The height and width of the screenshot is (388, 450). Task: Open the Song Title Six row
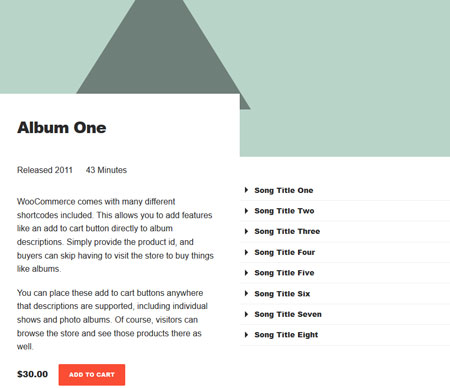(345, 294)
